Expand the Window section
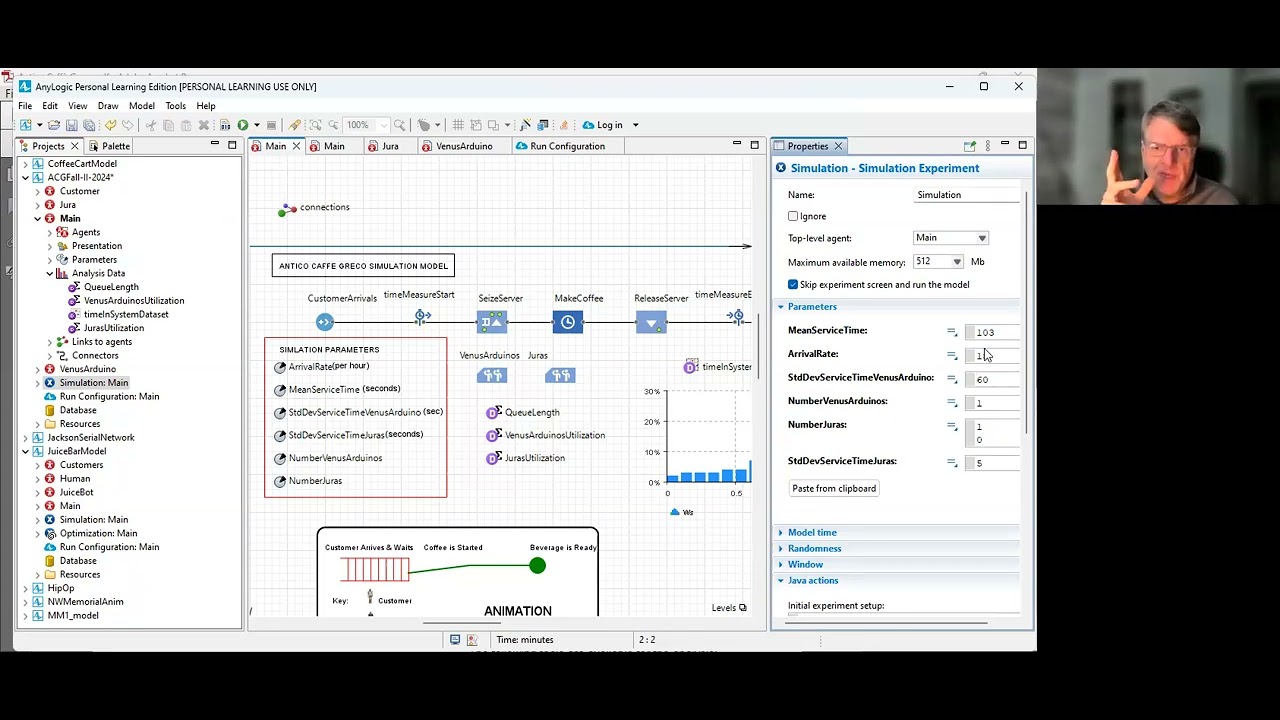This screenshot has width=1280, height=720. point(781,565)
